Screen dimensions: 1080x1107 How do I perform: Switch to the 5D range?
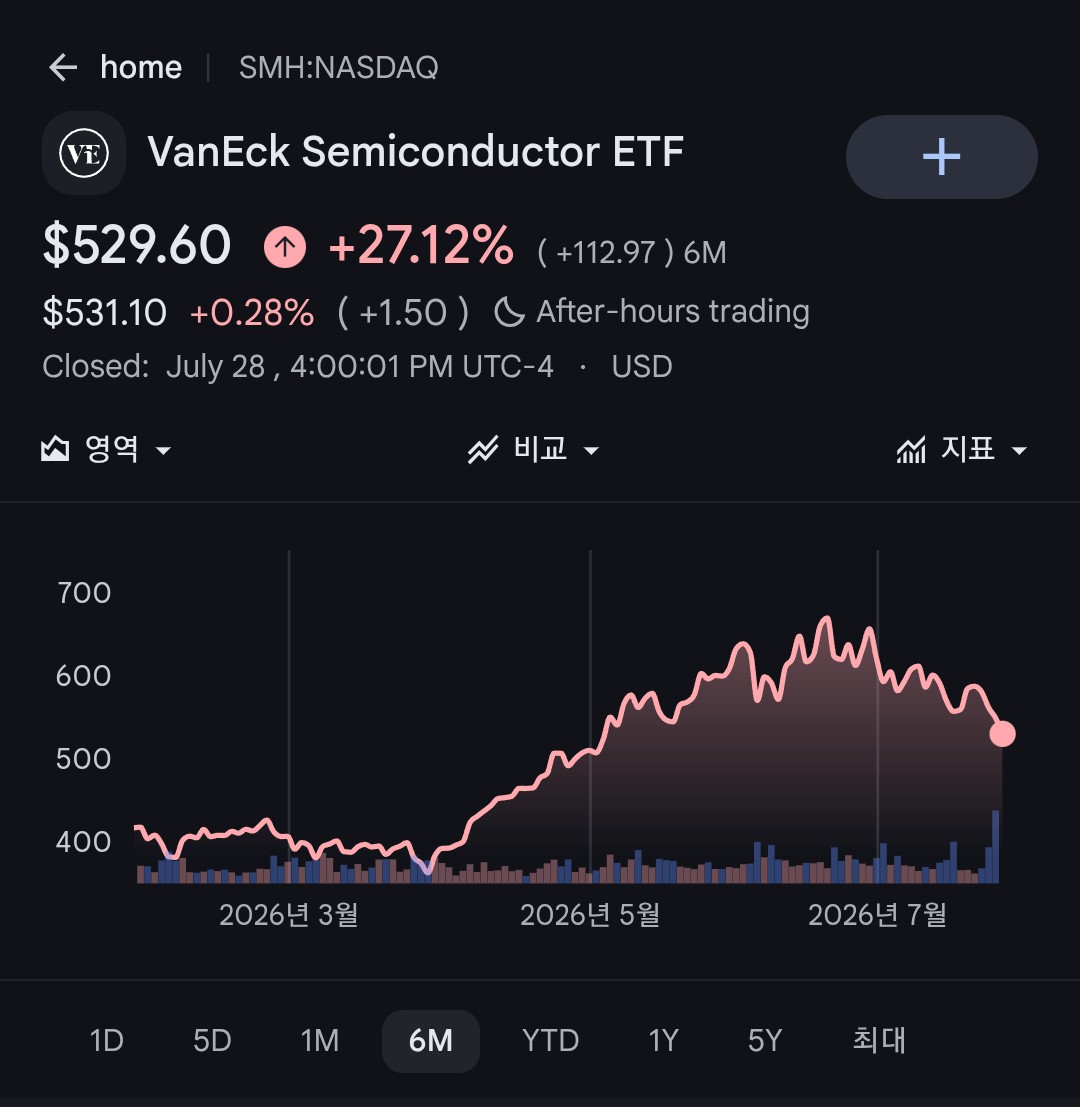pos(212,1041)
